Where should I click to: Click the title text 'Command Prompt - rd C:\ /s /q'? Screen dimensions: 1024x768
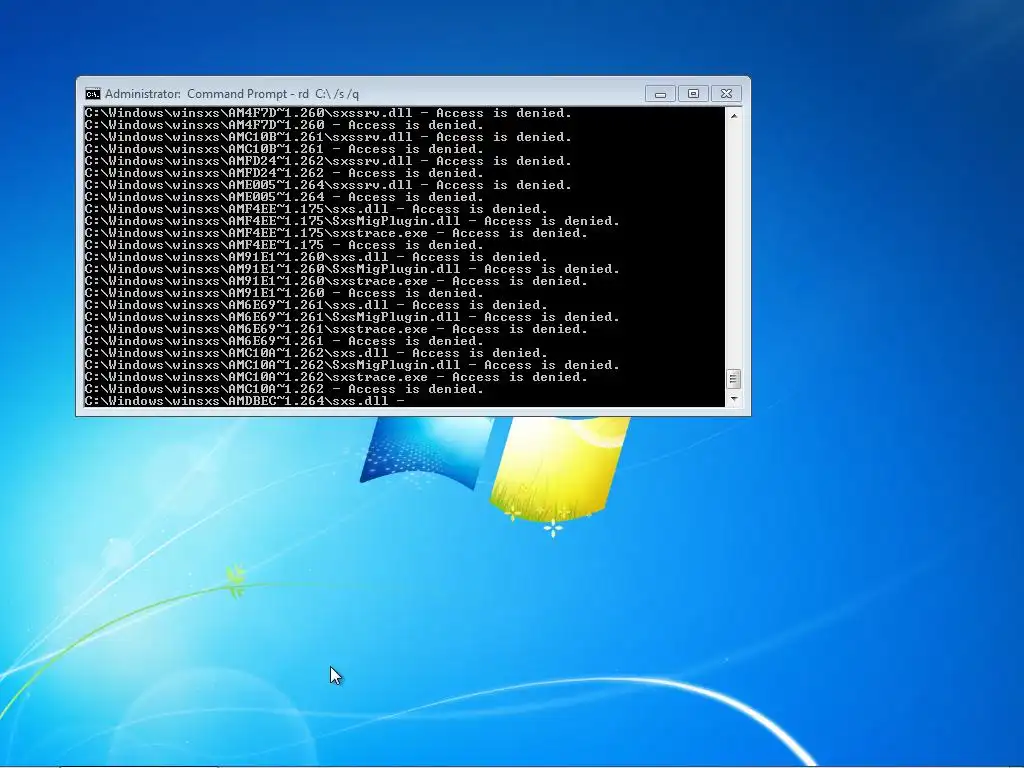[x=273, y=94]
